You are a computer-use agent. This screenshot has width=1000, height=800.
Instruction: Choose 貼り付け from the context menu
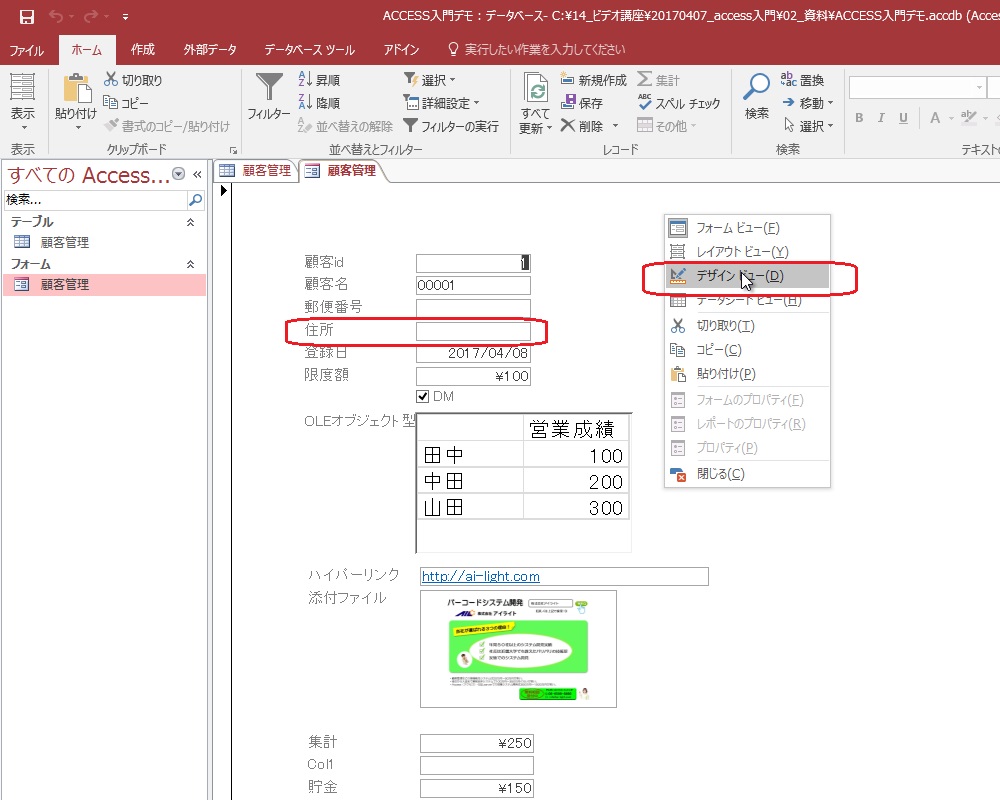click(747, 374)
